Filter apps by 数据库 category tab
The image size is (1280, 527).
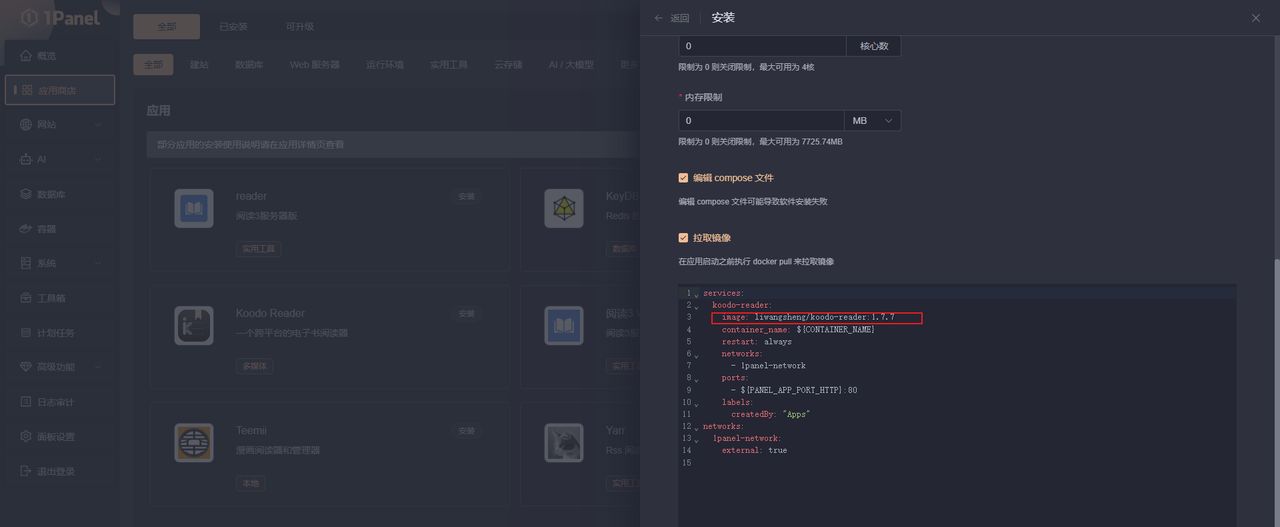pos(249,65)
